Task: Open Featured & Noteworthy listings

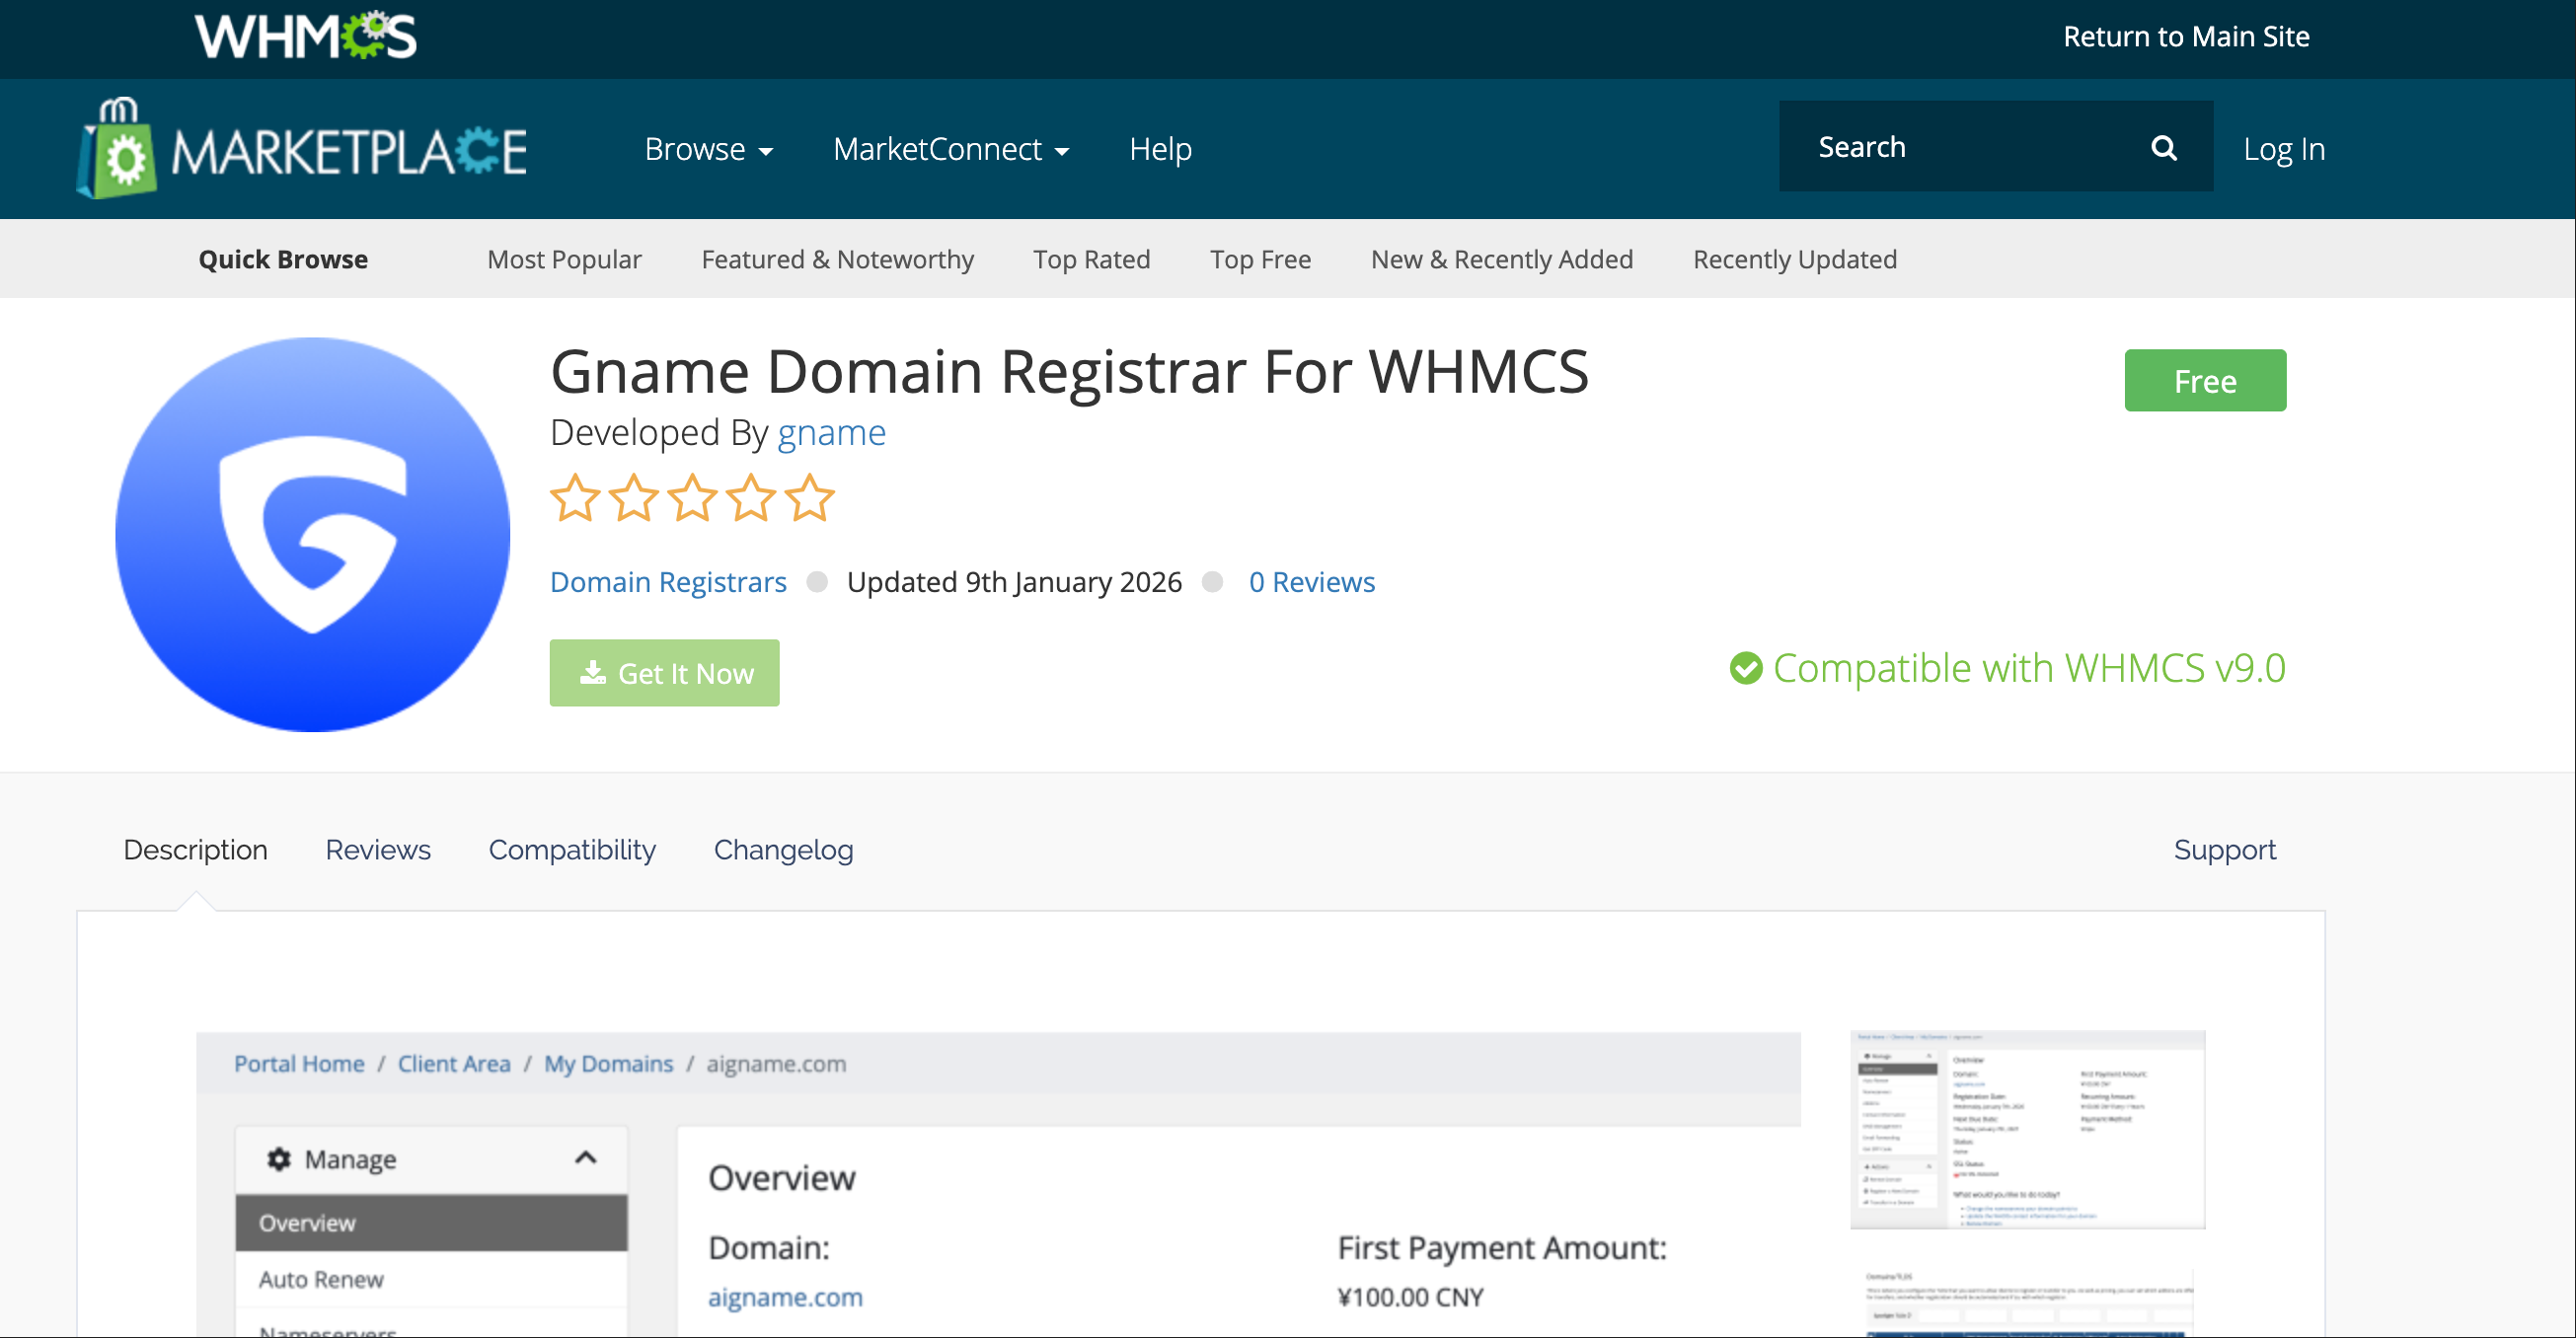Action: (837, 259)
